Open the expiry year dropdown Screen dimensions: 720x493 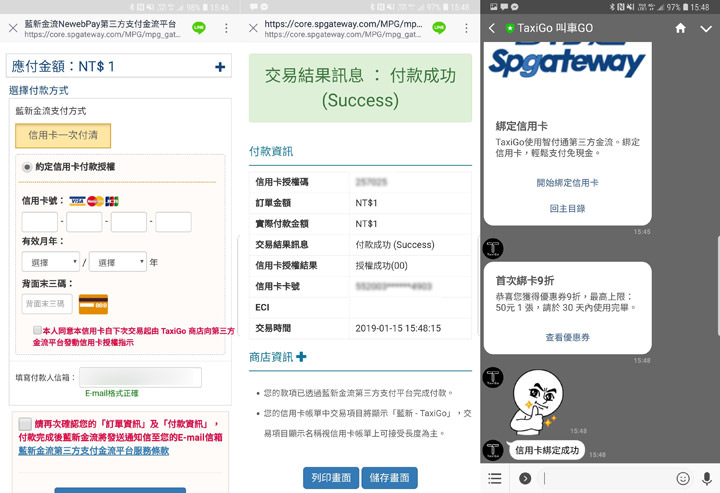point(118,262)
